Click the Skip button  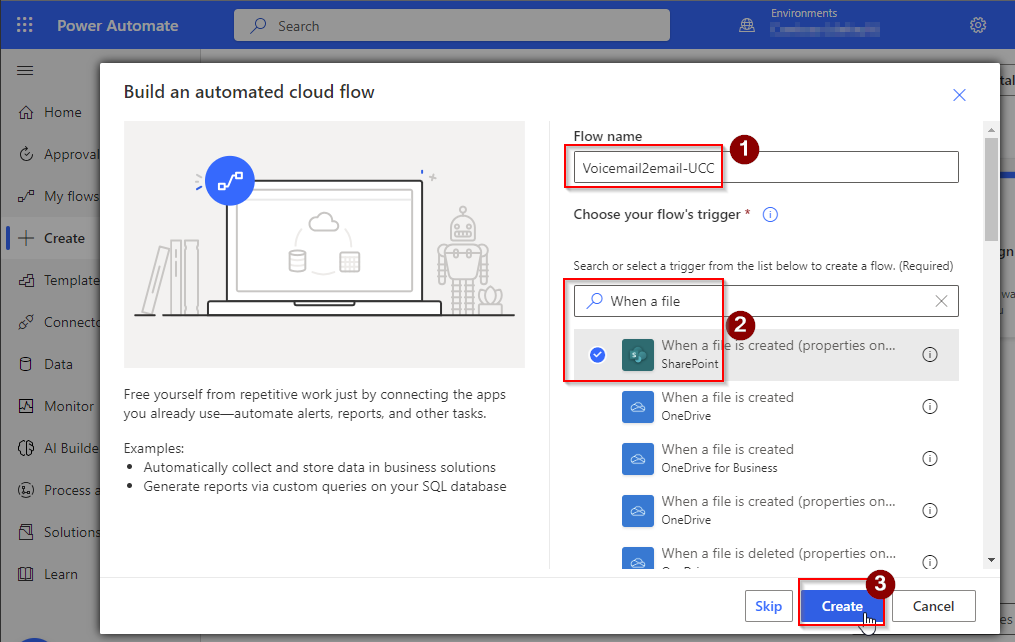[x=768, y=606]
